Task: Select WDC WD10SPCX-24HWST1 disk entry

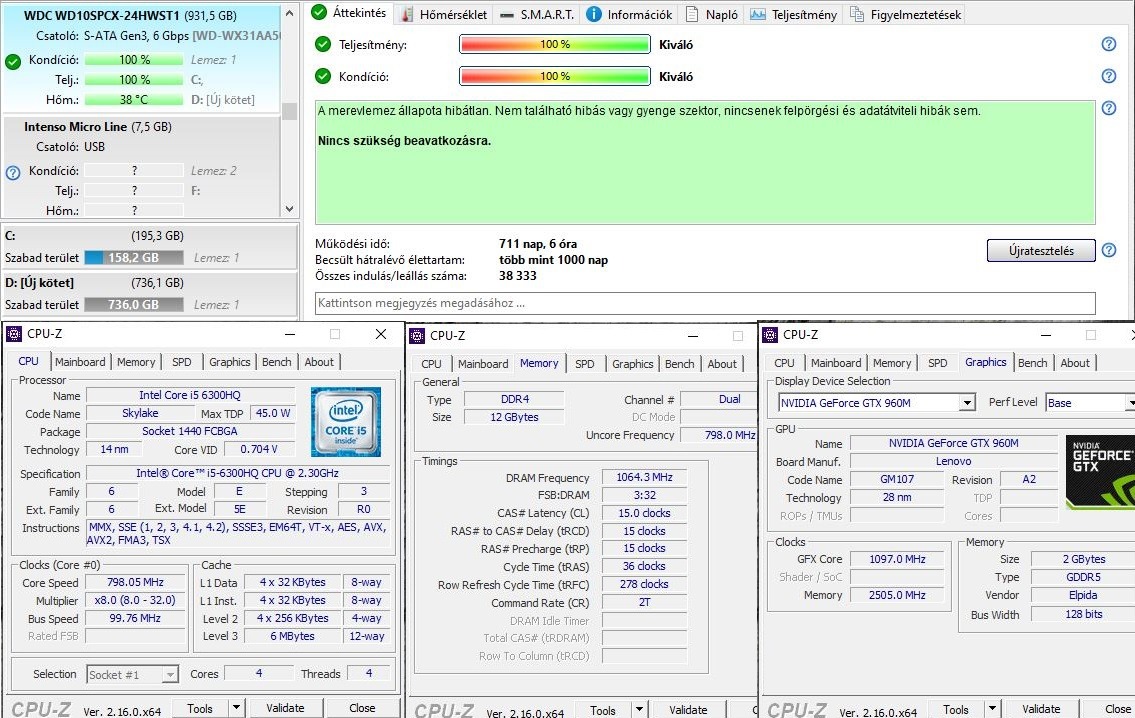Action: click(141, 58)
